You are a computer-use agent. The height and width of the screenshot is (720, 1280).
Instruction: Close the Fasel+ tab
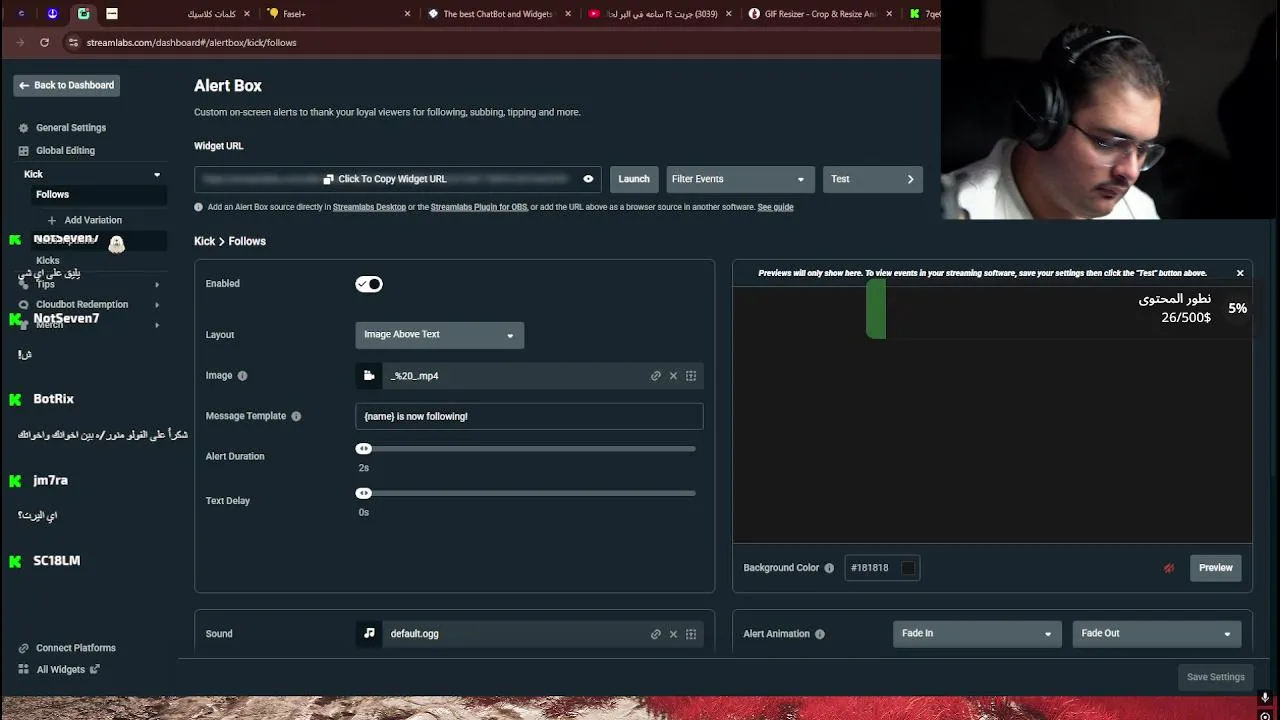point(407,14)
